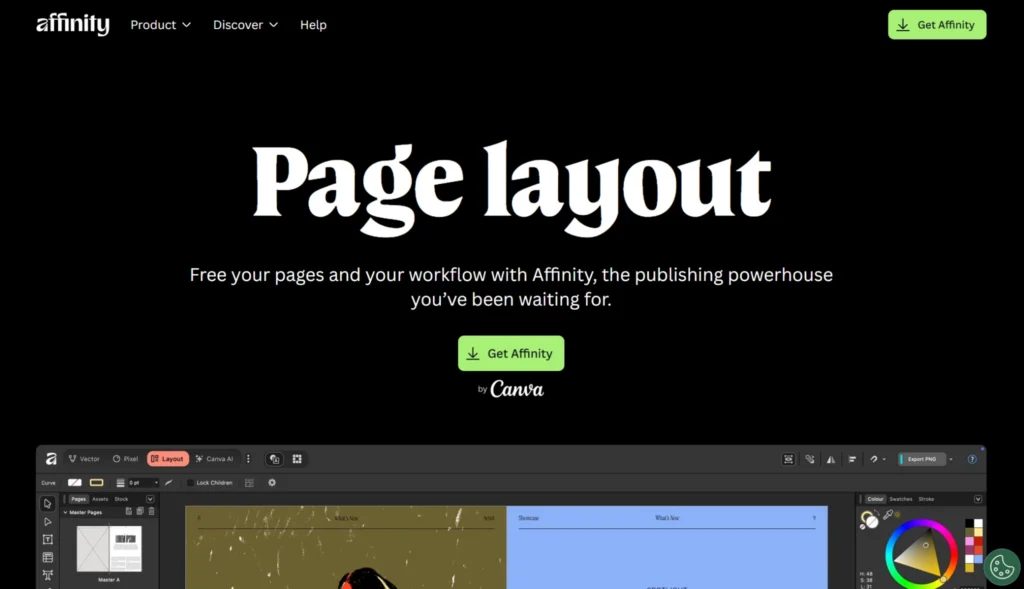1024x589 pixels.
Task: Click the black recent colour swatch
Action: pos(969,524)
